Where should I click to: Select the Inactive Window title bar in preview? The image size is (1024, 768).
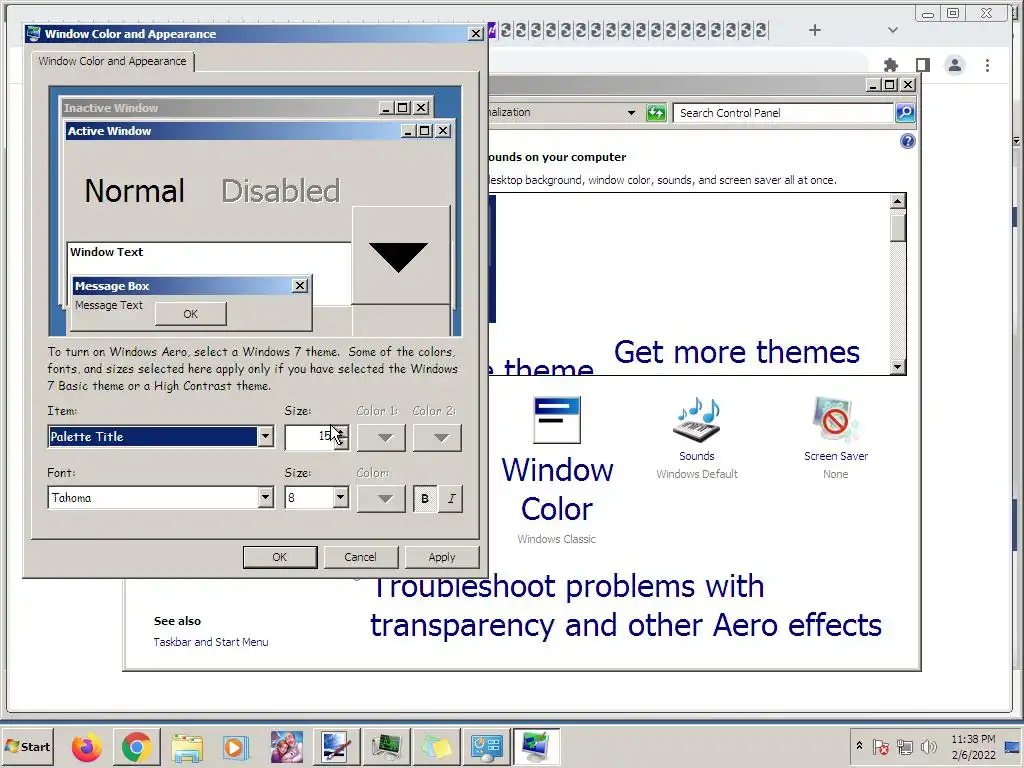pyautogui.click(x=219, y=108)
